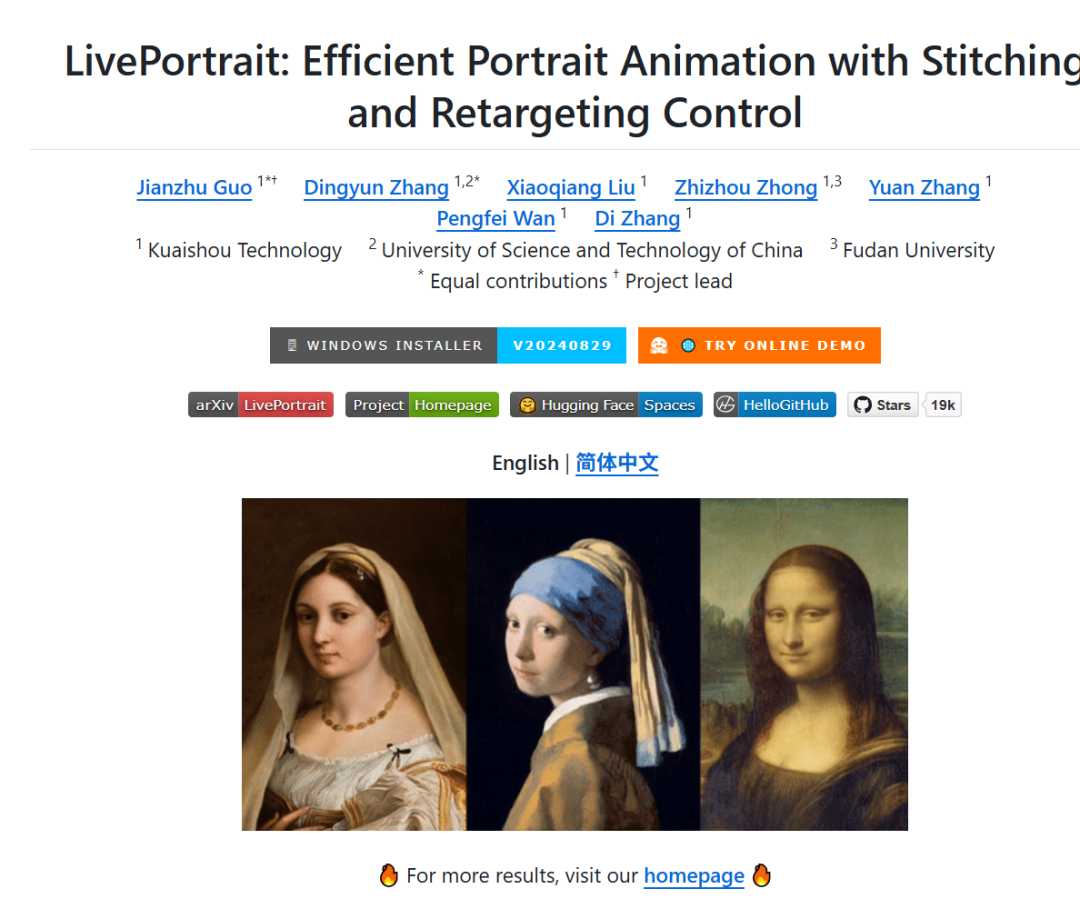This screenshot has width=1080, height=919.
Task: Open Yuan Zhang author link
Action: coord(924,187)
